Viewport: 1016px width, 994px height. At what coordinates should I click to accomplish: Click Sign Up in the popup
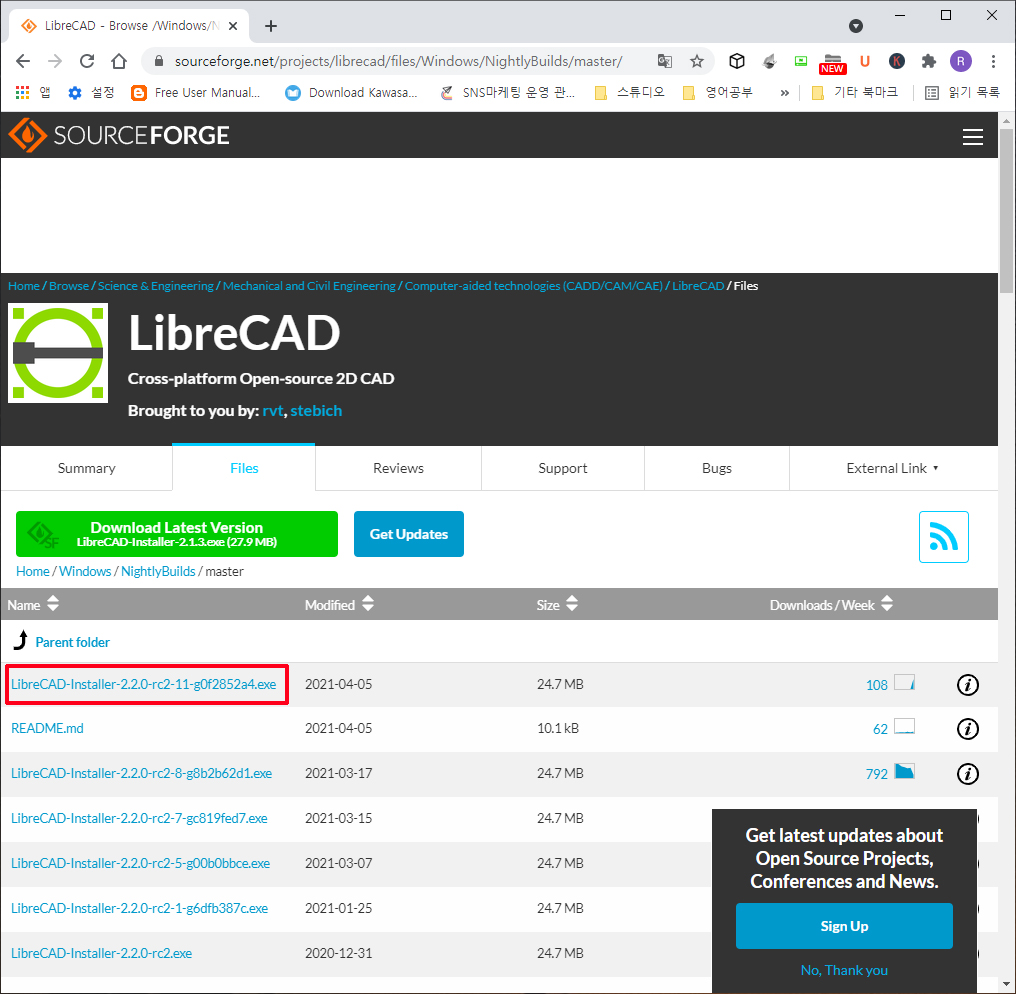(844, 926)
